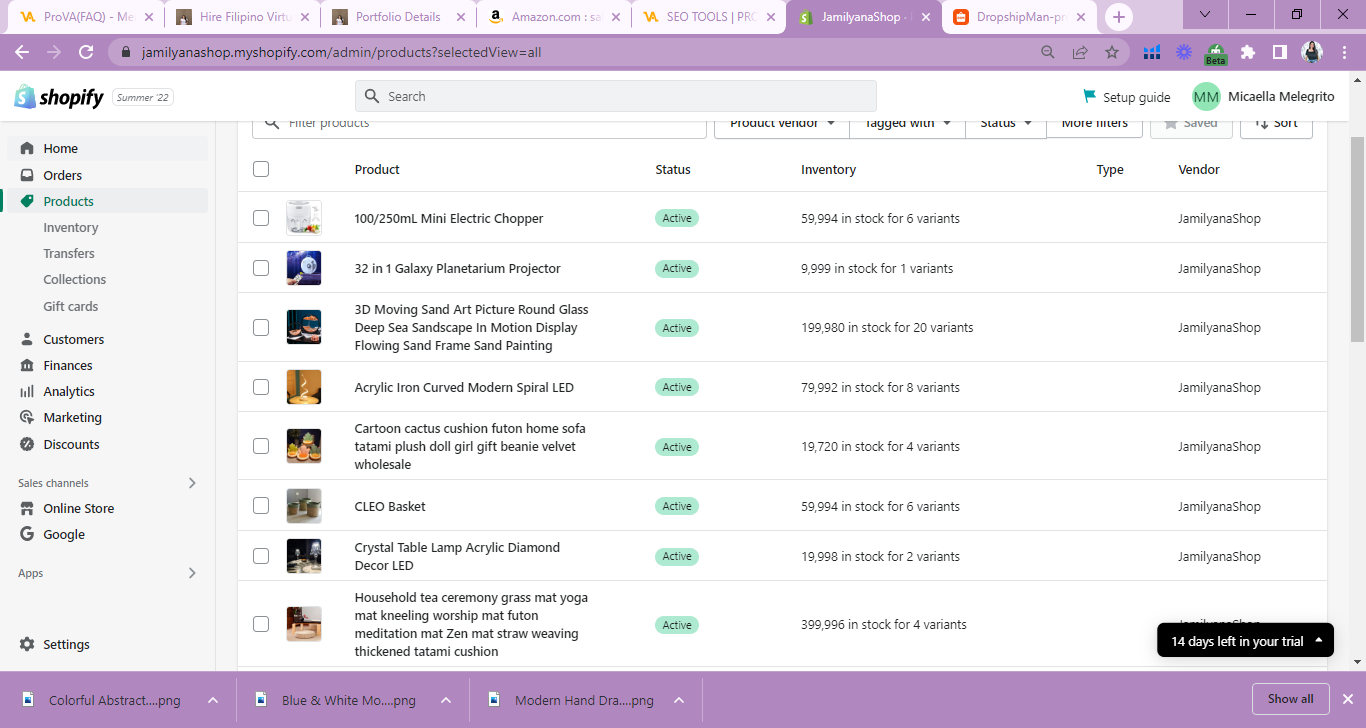The height and width of the screenshot is (728, 1366).
Task: Expand the trial days remaining banner
Action: 1245,641
